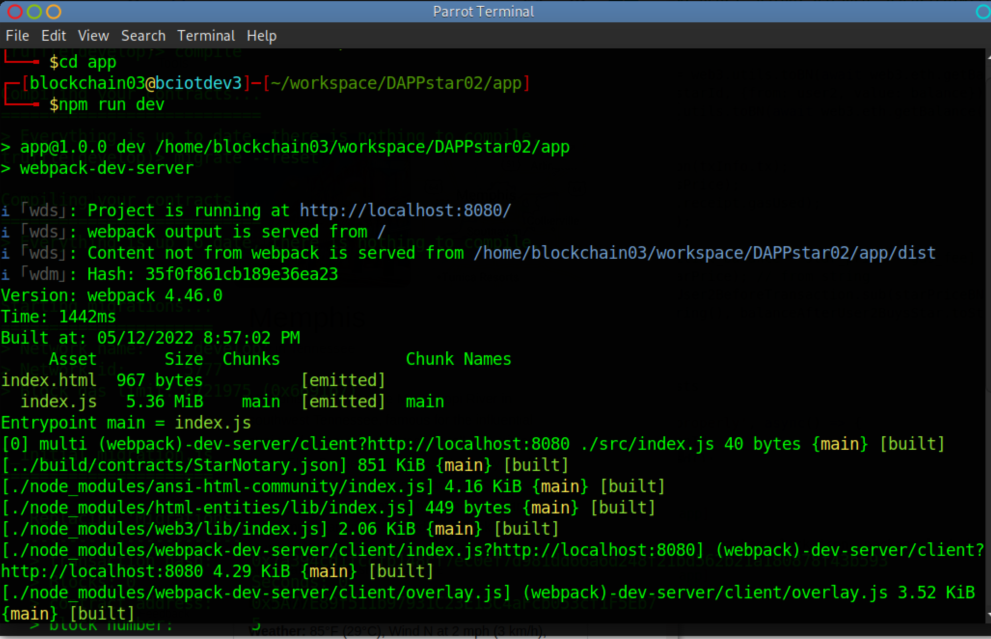The width and height of the screenshot is (991, 639).
Task: Open the Search menu
Action: click(143, 35)
